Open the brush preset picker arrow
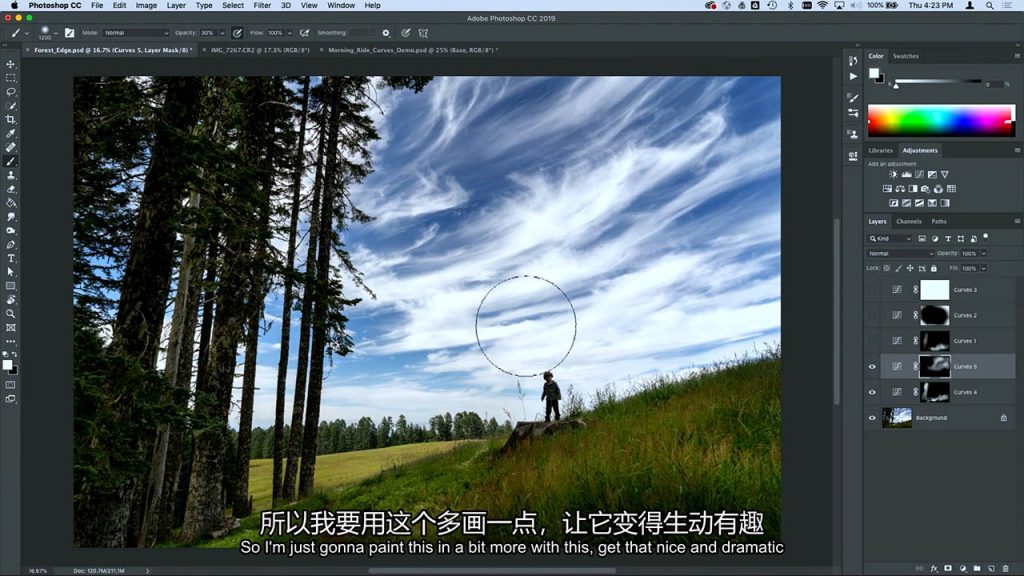1024x576 pixels. [56, 33]
